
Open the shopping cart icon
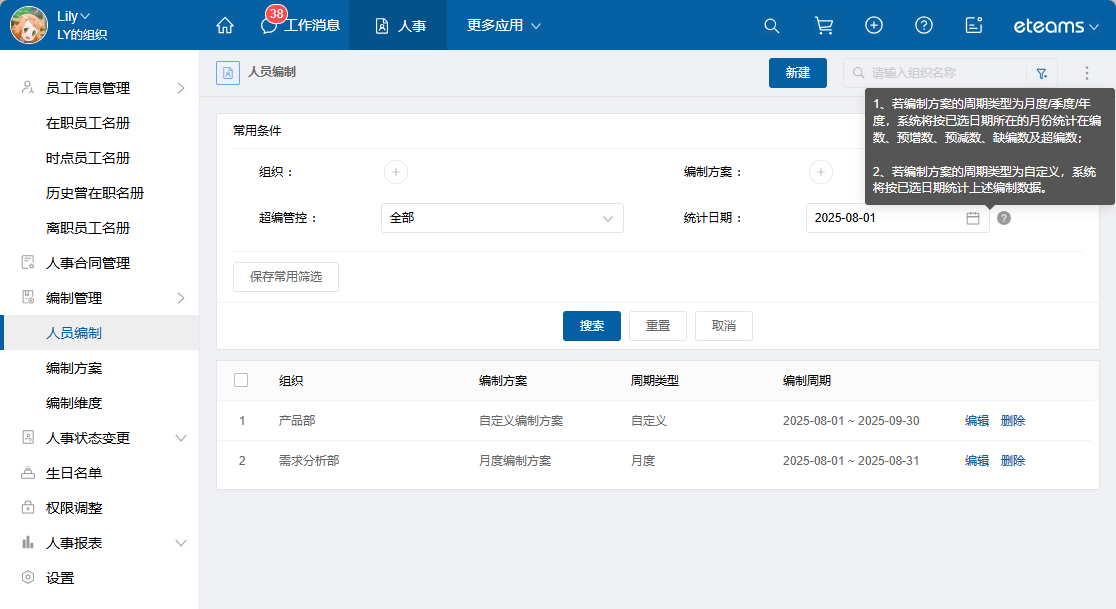point(823,26)
